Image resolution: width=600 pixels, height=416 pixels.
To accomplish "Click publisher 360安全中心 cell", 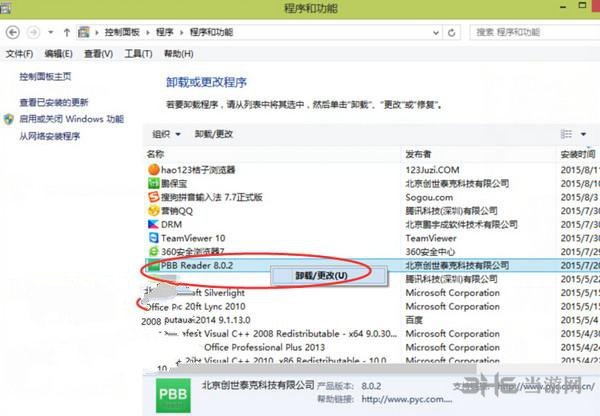I will [430, 251].
